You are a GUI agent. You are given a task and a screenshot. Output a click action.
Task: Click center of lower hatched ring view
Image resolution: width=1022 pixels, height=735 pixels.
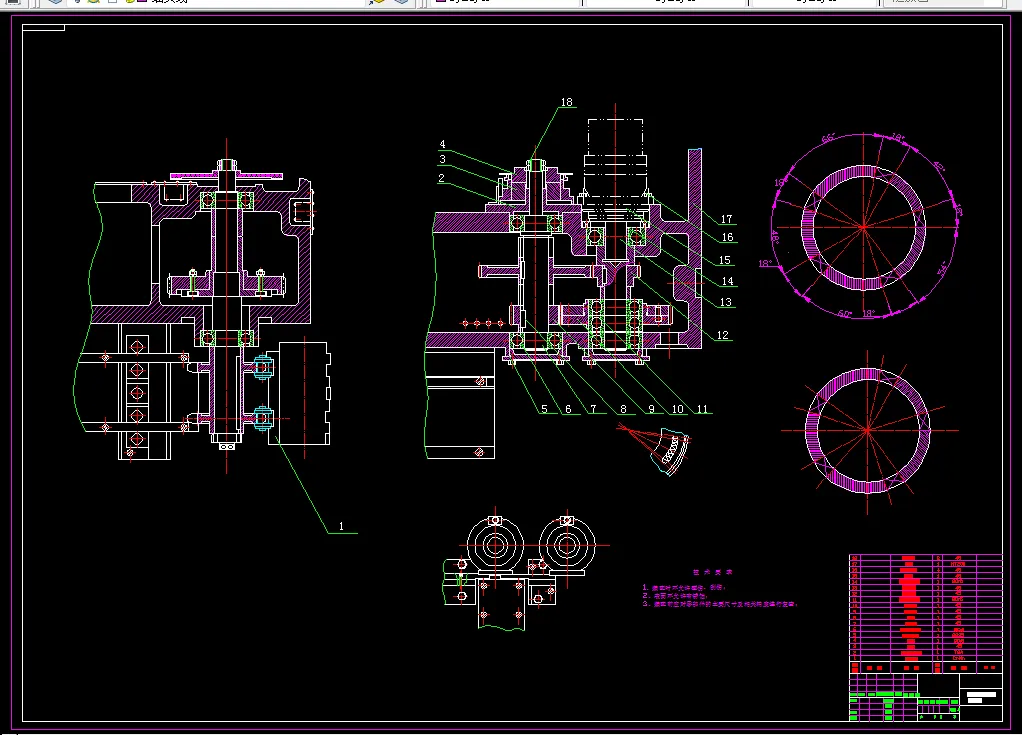(868, 430)
